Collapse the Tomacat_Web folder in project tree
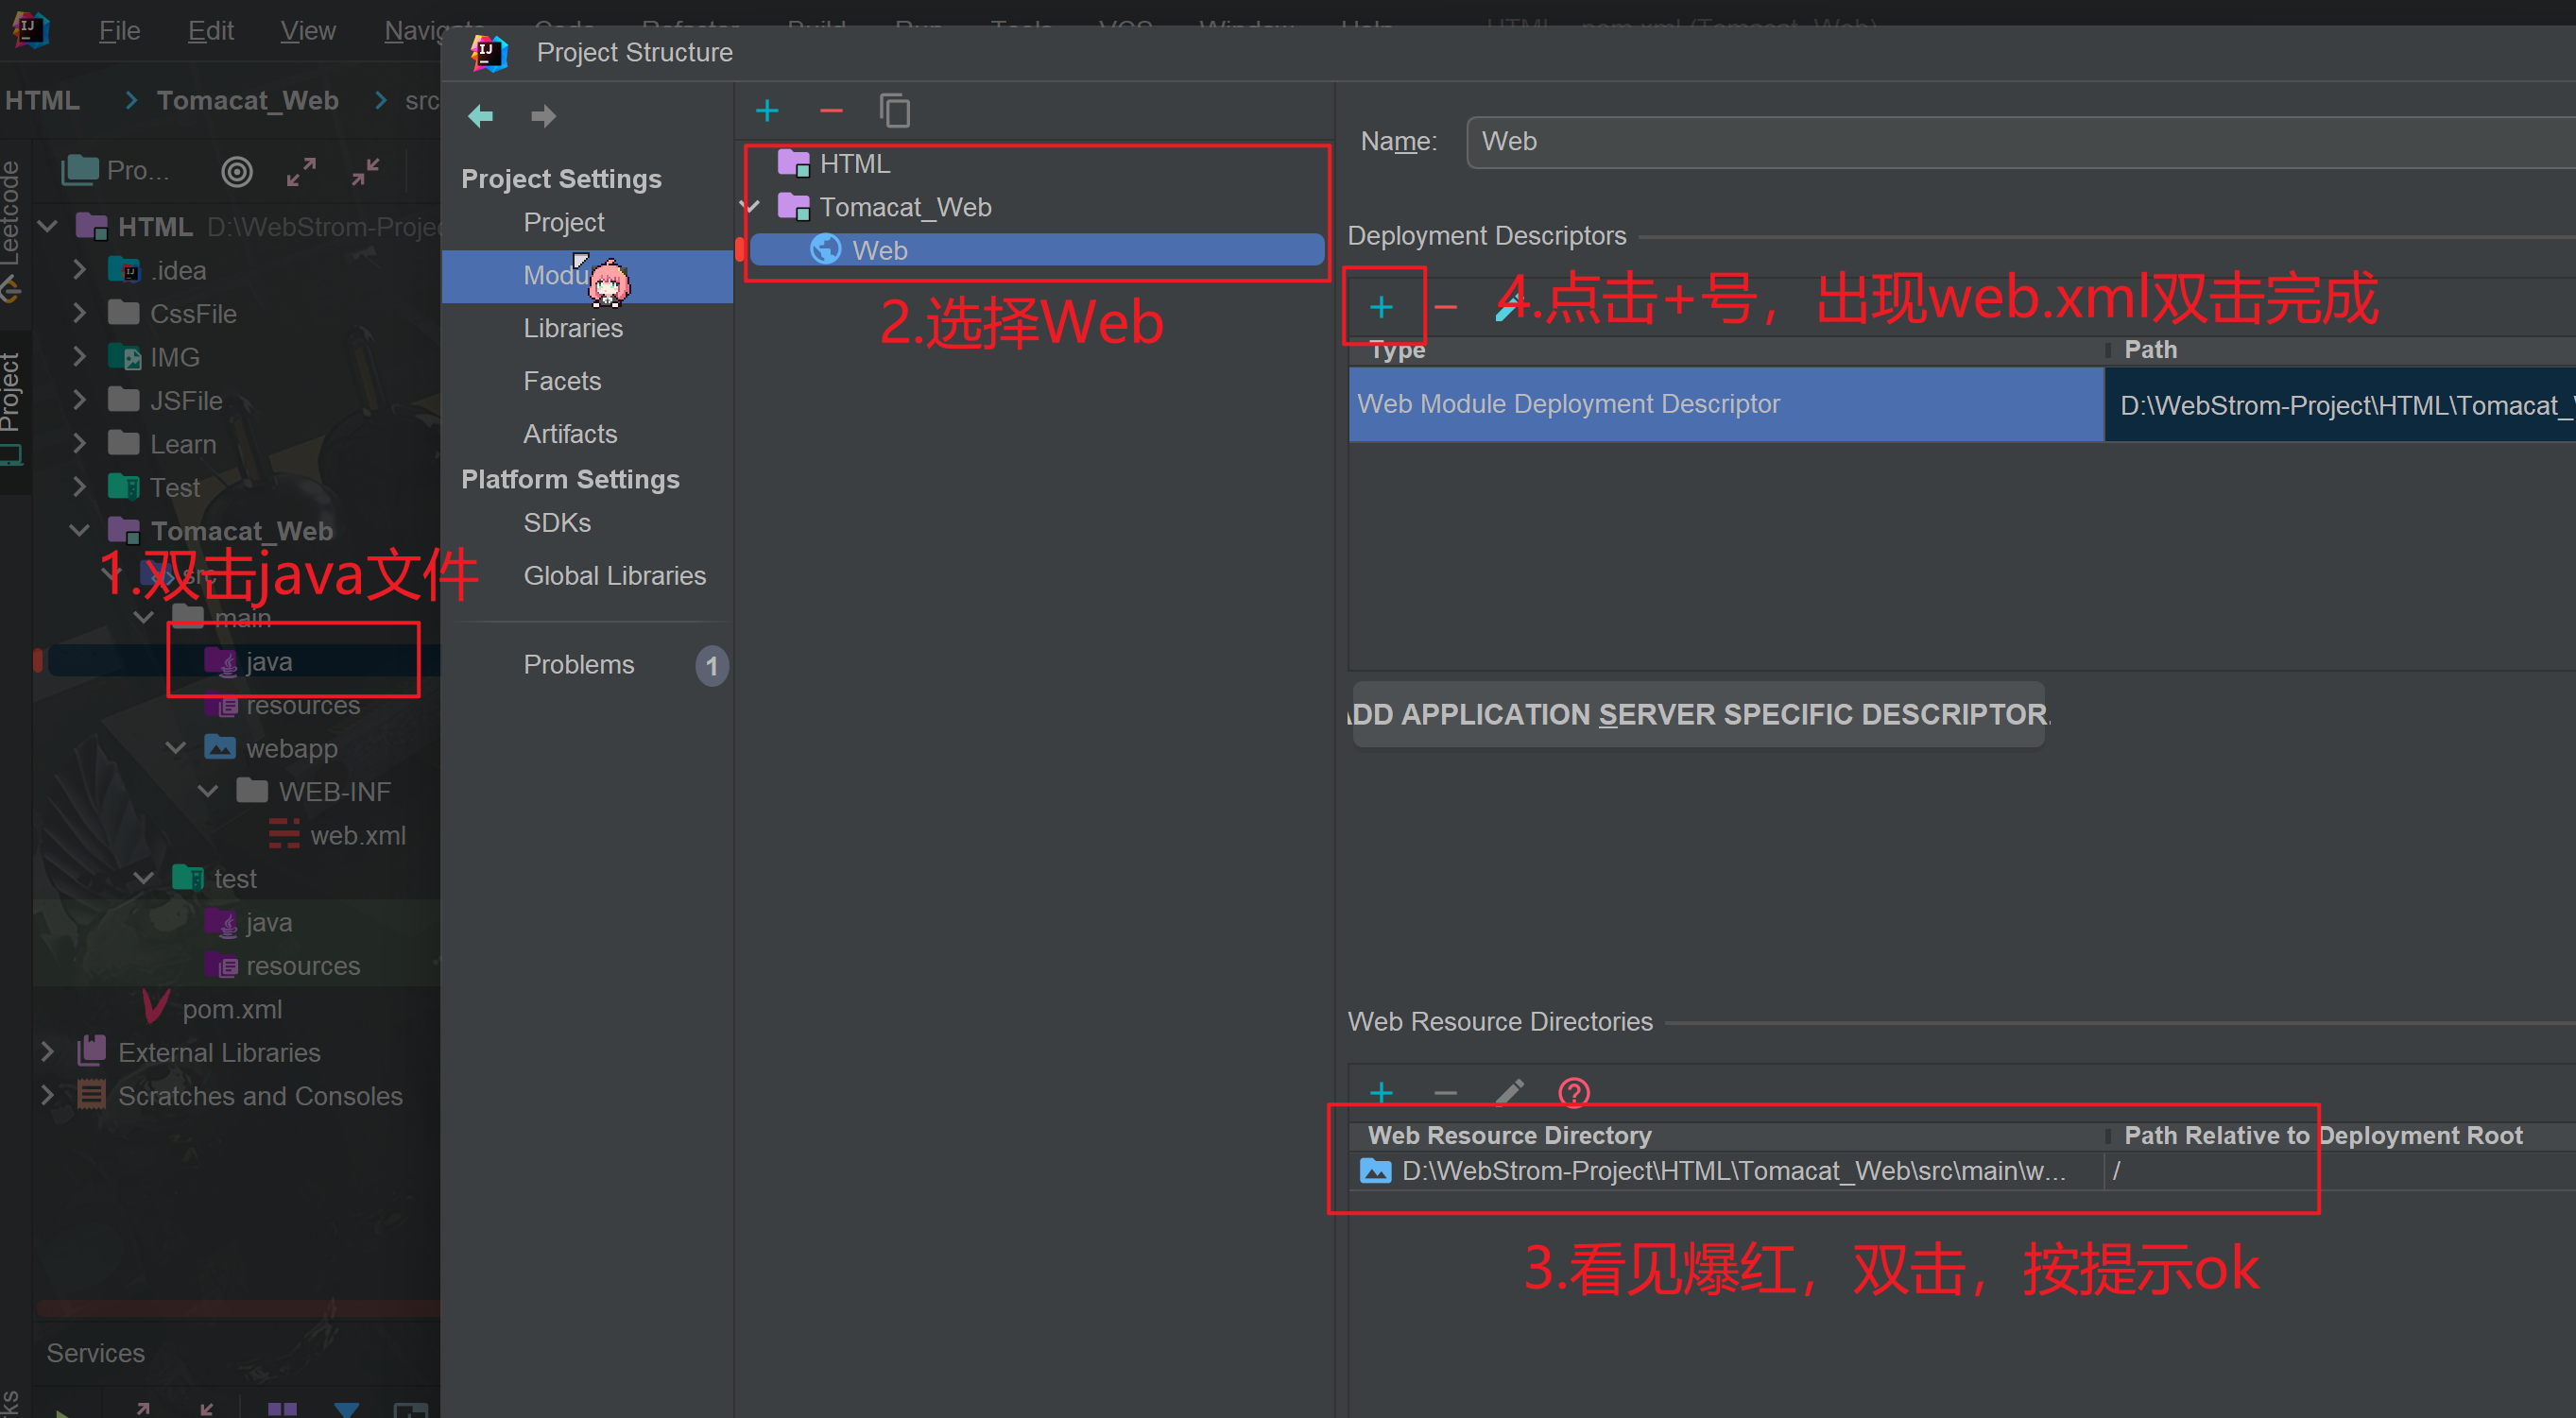This screenshot has height=1418, width=2576. point(79,530)
